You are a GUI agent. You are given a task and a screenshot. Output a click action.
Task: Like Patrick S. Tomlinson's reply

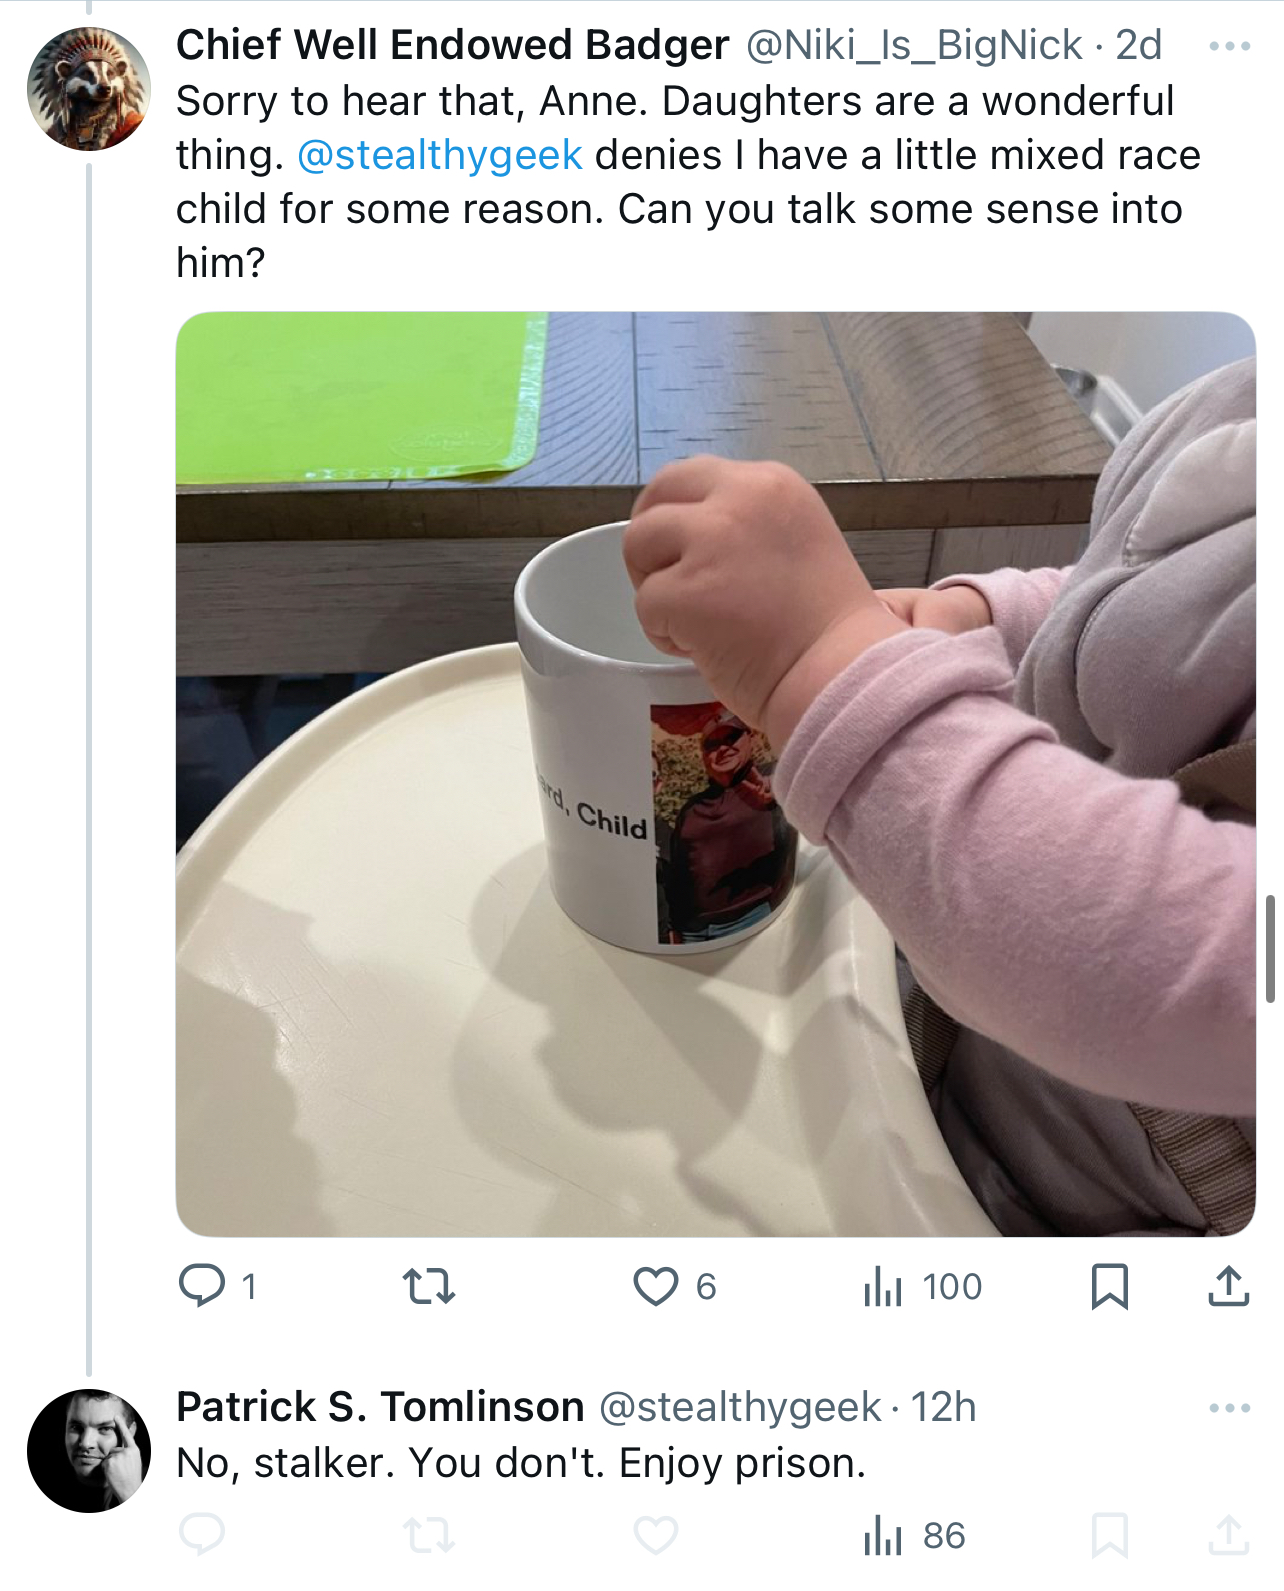tap(656, 1535)
